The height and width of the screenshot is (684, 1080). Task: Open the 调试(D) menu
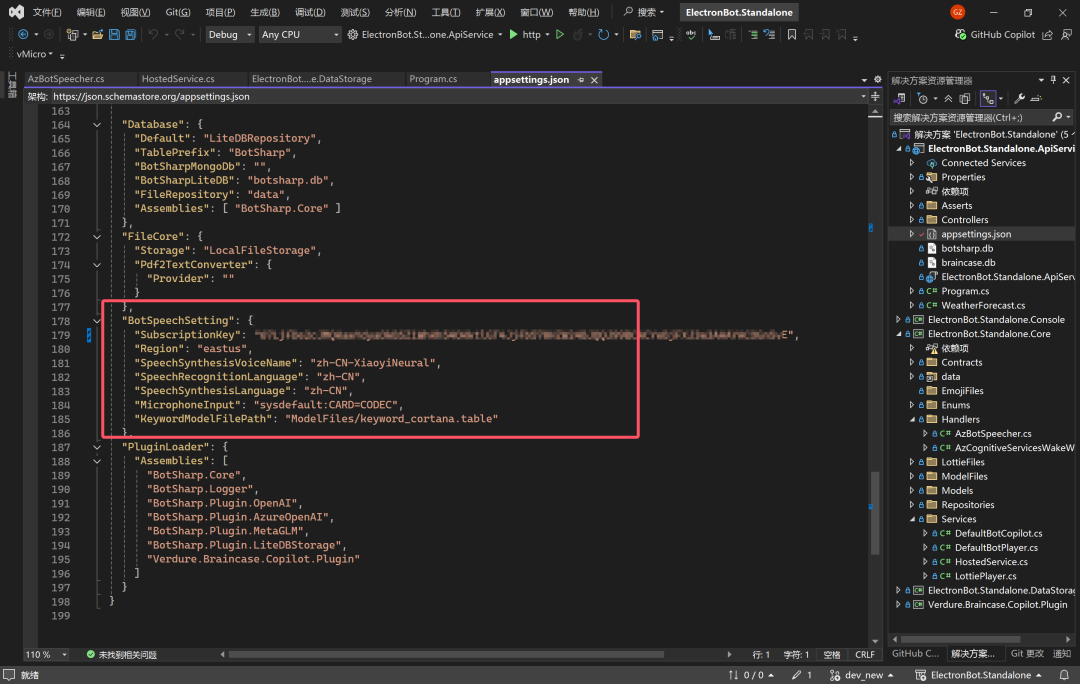(x=310, y=12)
